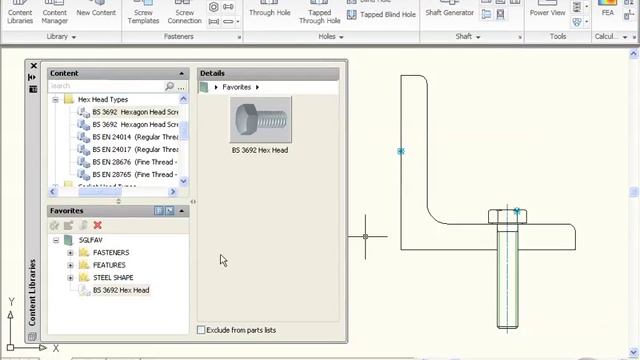Image resolution: width=640 pixels, height=360 pixels.
Task: Click the third greyed Favorites toolbar icon
Action: (x=83, y=225)
